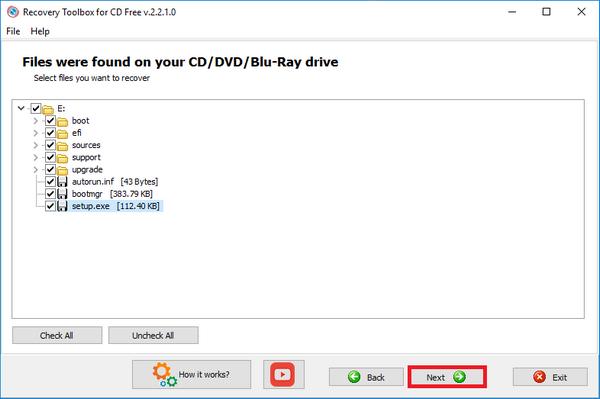This screenshot has width=600, height=399.
Task: Select the boot folder icon
Action: (62, 122)
